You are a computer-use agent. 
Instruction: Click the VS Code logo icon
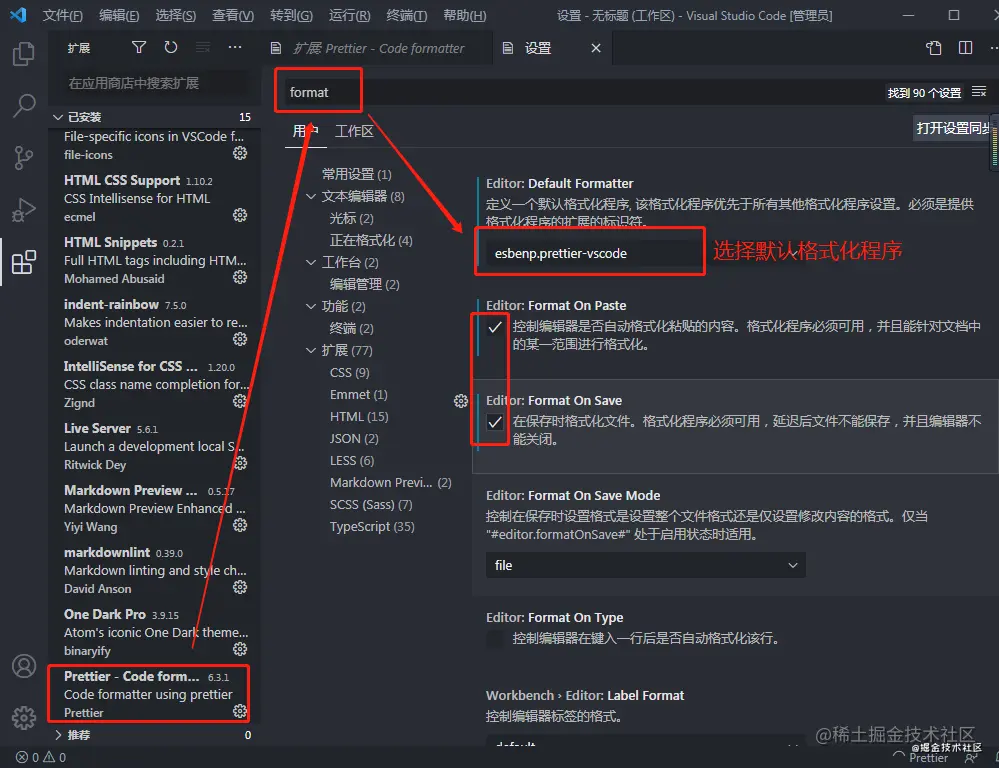pyautogui.click(x=18, y=15)
